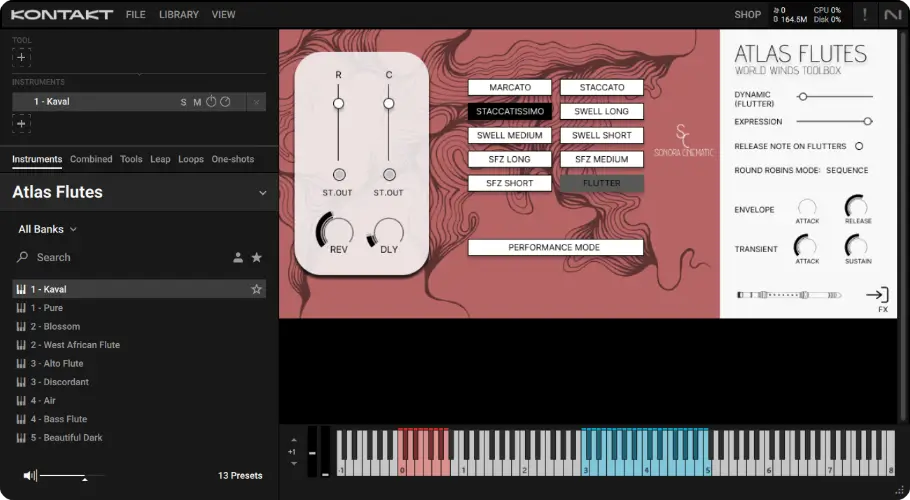The width and height of the screenshot is (910, 500).
Task: Click the piano icon beside 2 - Blossom
Action: pos(21,327)
